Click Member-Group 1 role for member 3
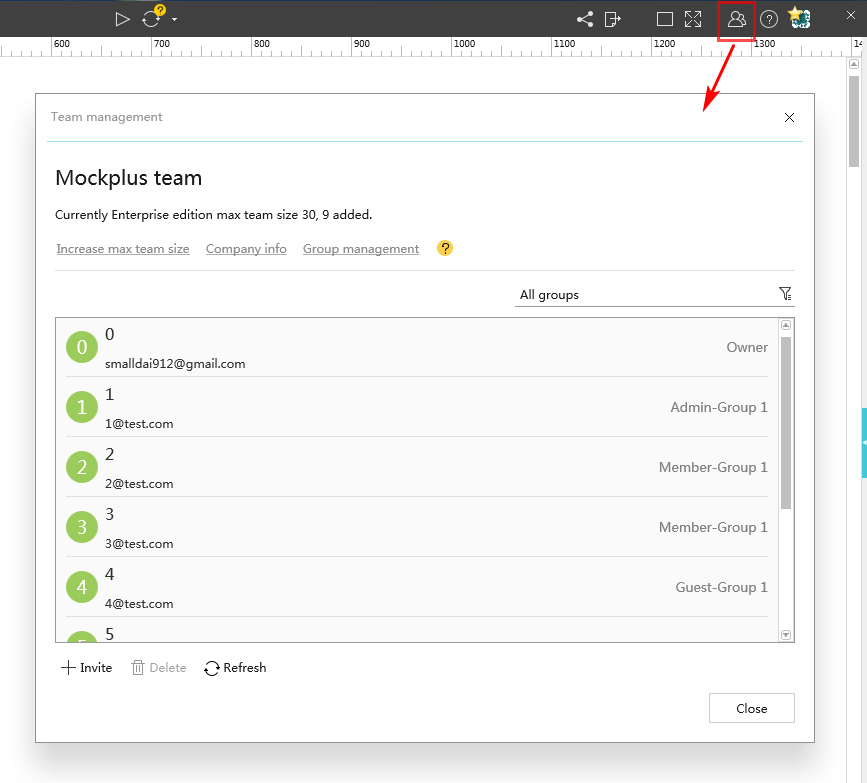 (713, 528)
